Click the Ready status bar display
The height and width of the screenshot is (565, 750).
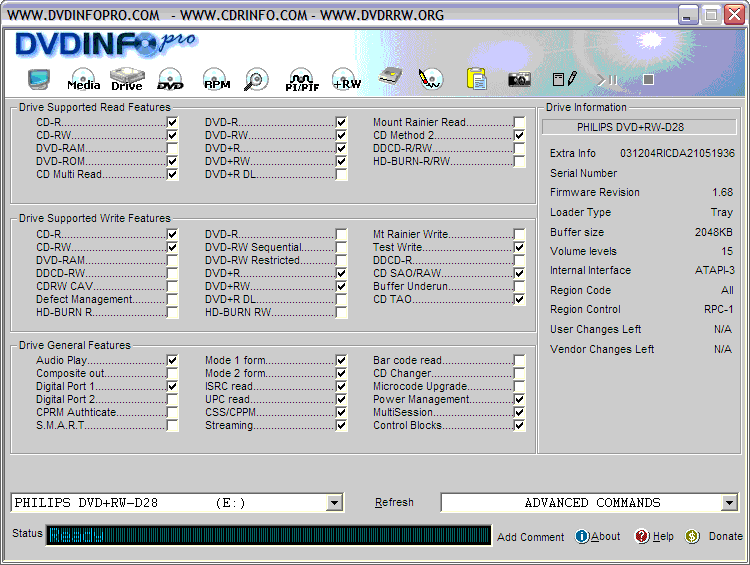269,535
